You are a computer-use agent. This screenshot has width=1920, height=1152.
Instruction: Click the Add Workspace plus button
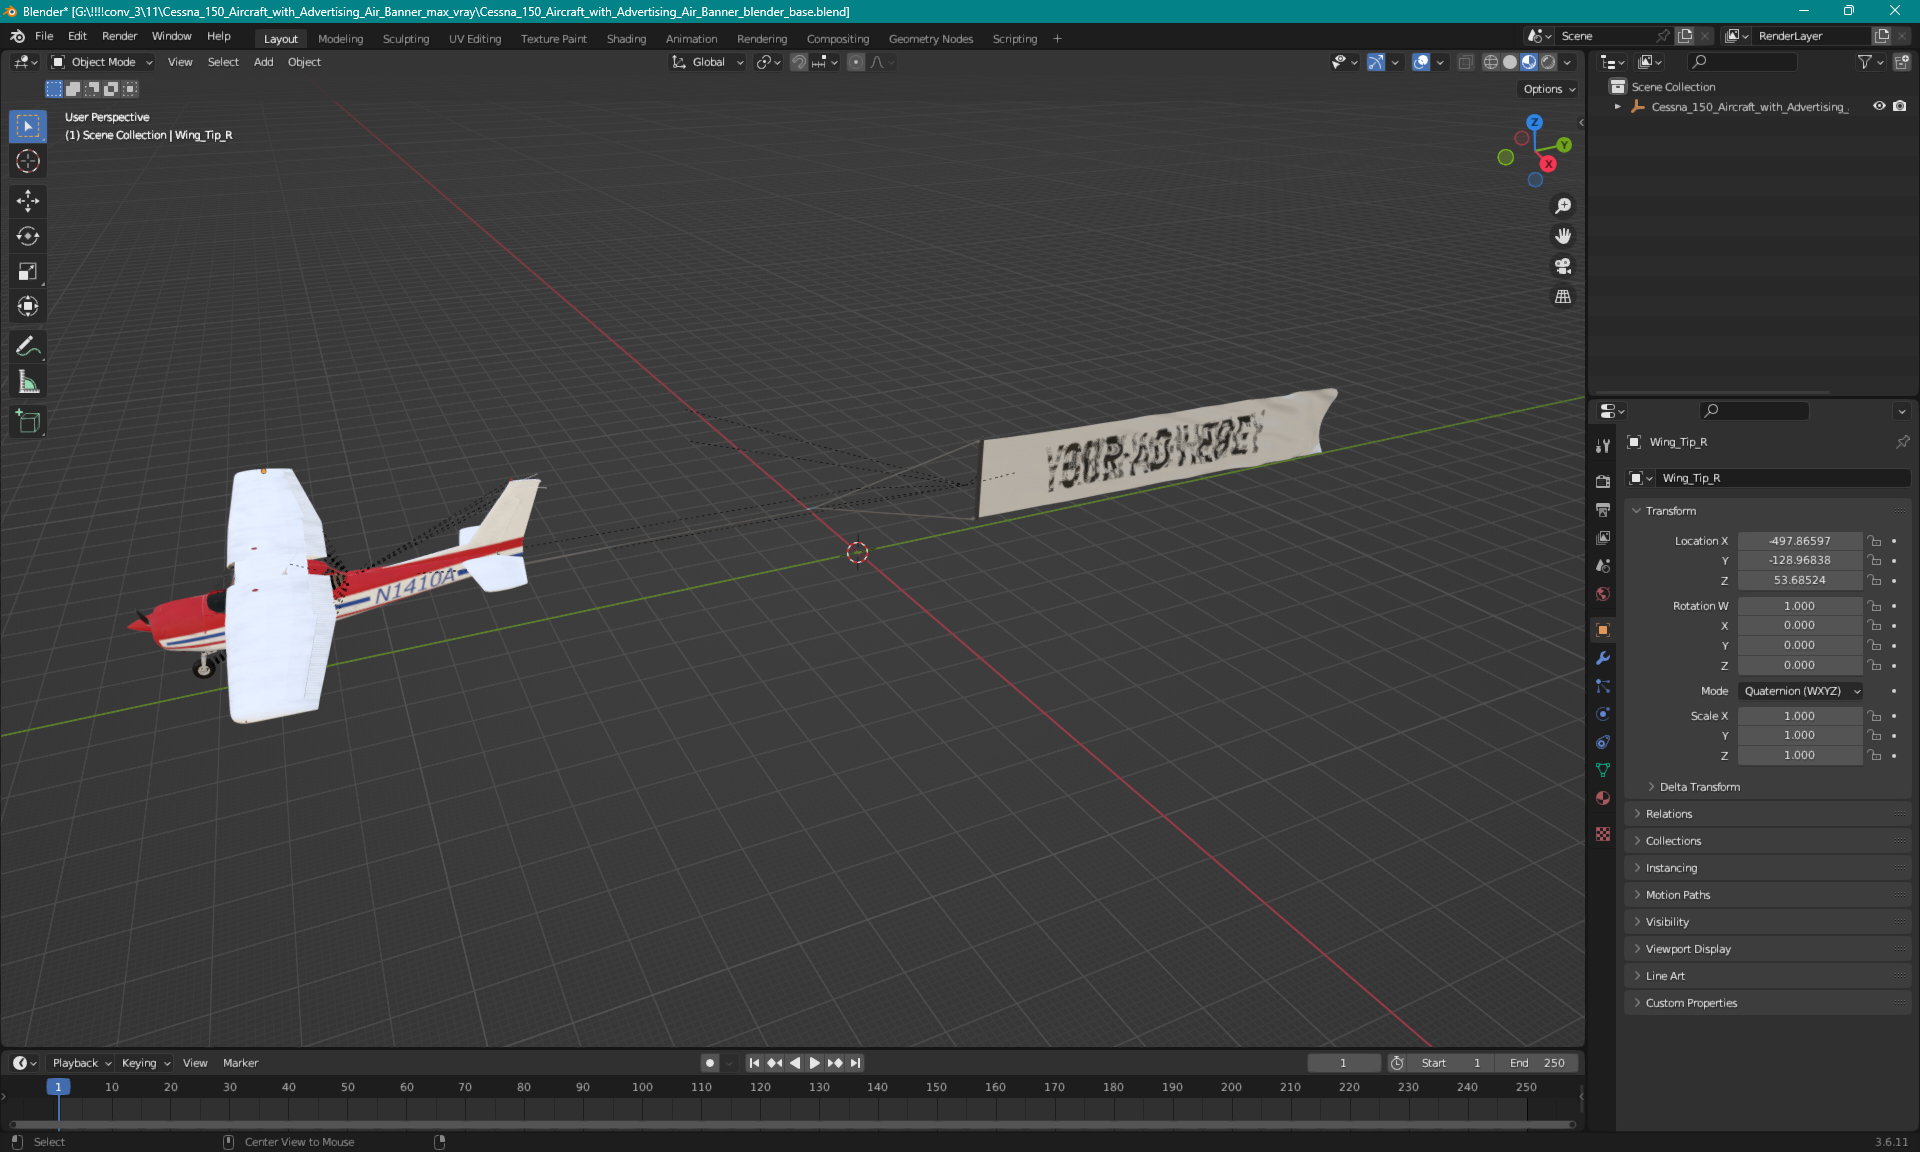(1057, 39)
